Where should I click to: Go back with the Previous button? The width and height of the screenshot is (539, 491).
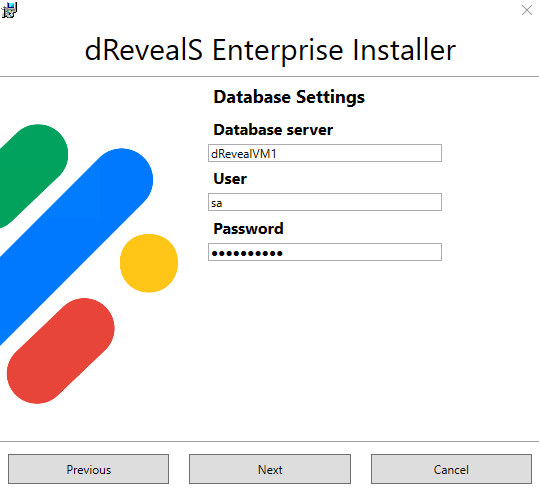88,469
